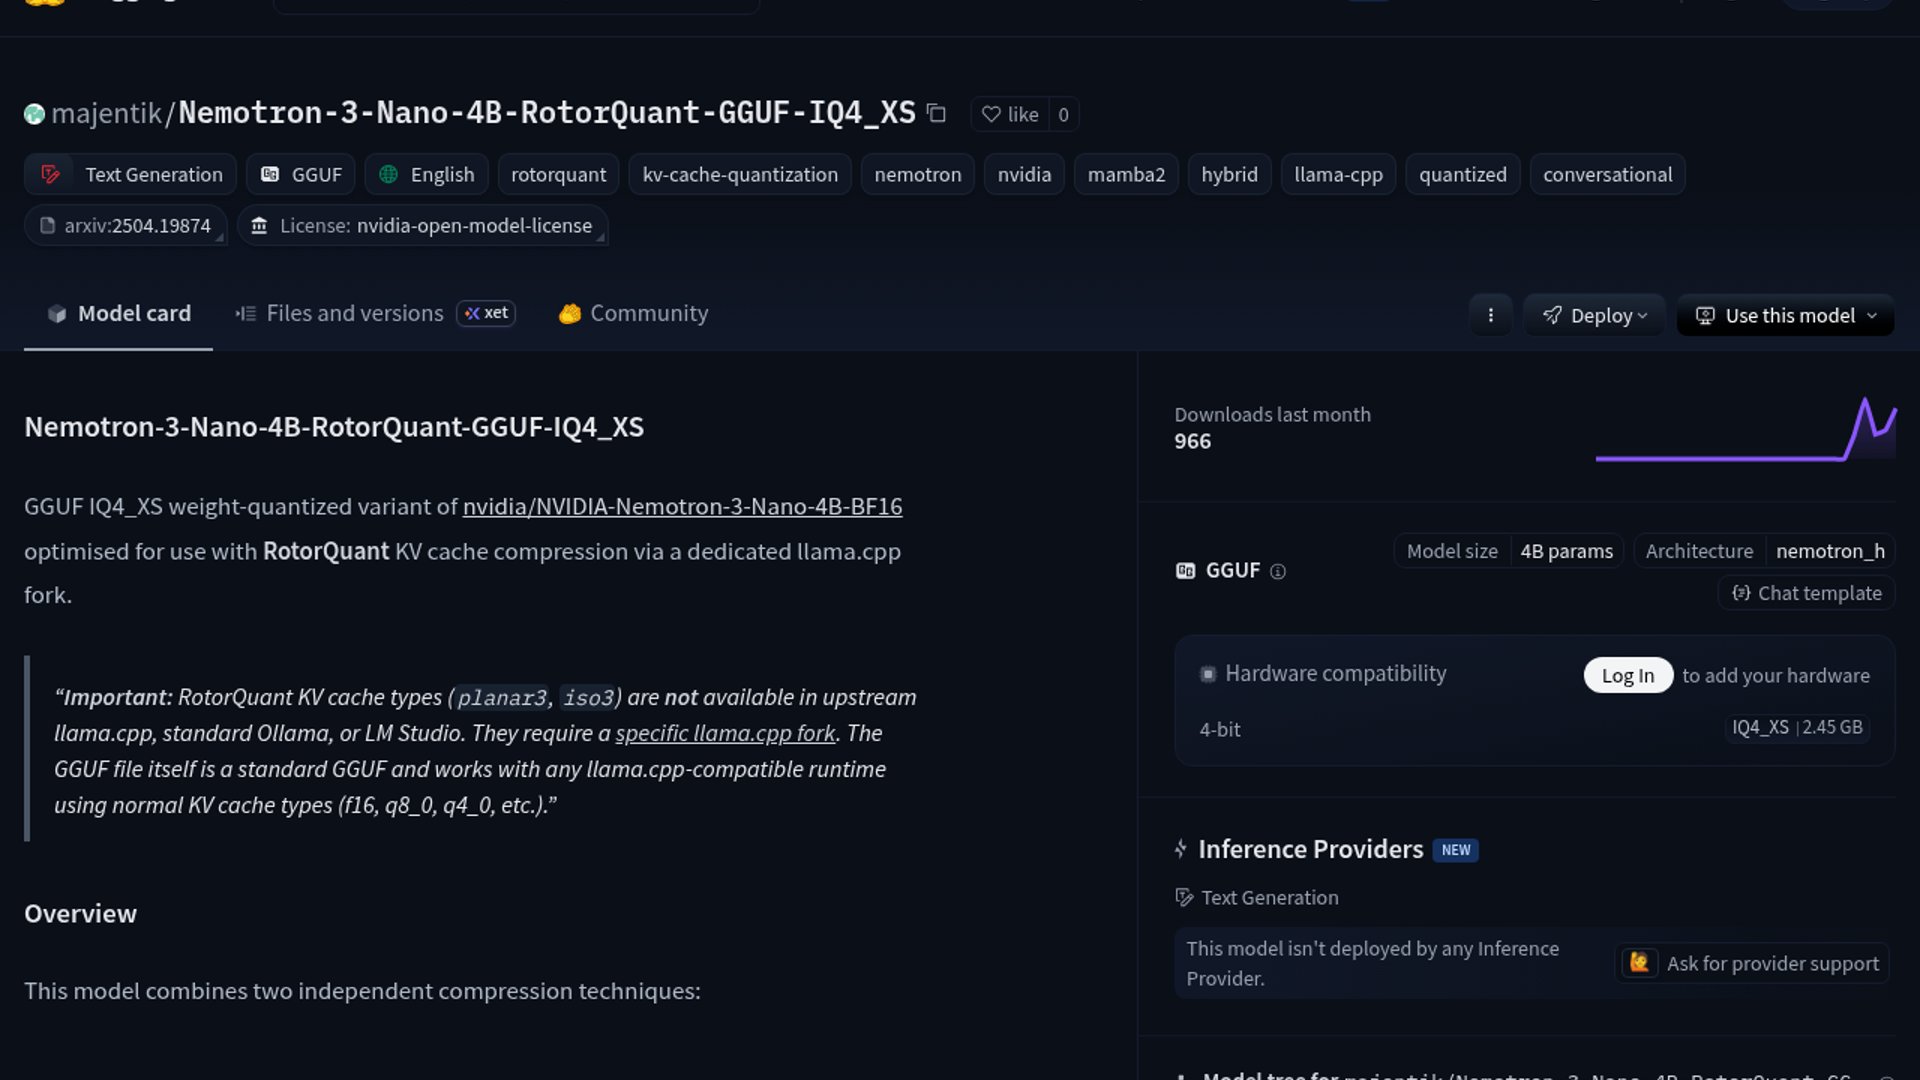1920x1080 pixels.
Task: Click Log In to add hardware
Action: pos(1627,675)
